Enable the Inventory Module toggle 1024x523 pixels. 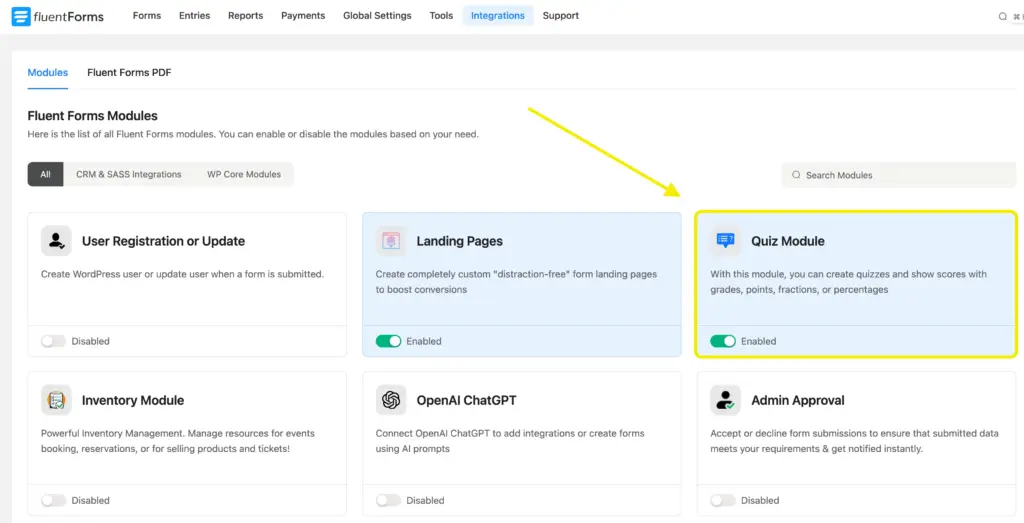pyautogui.click(x=53, y=500)
